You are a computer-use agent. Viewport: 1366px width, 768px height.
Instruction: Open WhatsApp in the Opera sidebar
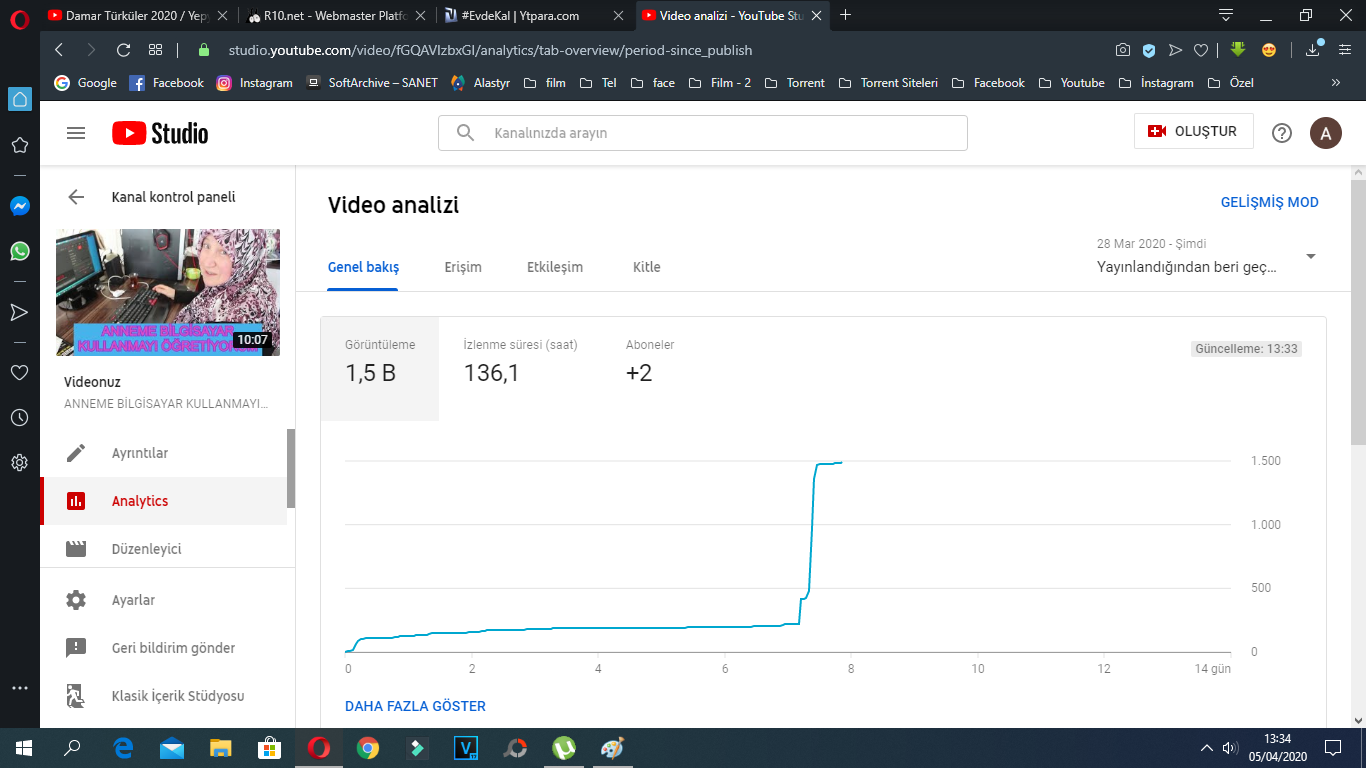[x=20, y=251]
